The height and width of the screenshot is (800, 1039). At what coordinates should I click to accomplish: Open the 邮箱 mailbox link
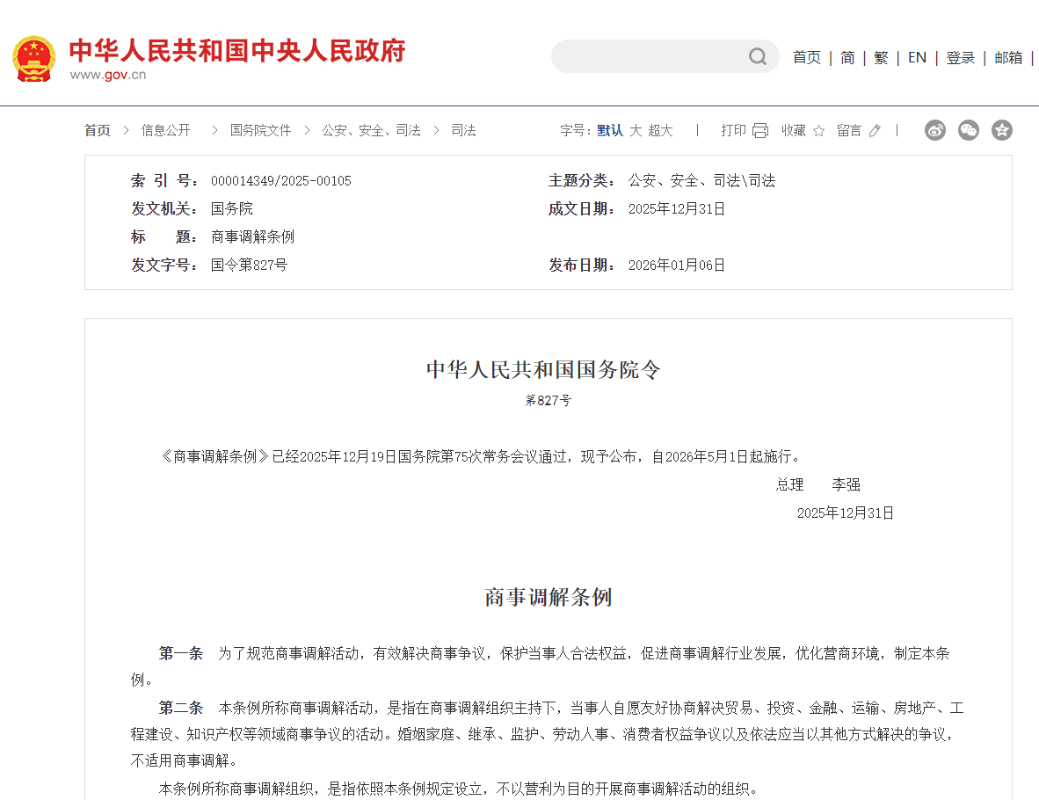[x=1008, y=58]
